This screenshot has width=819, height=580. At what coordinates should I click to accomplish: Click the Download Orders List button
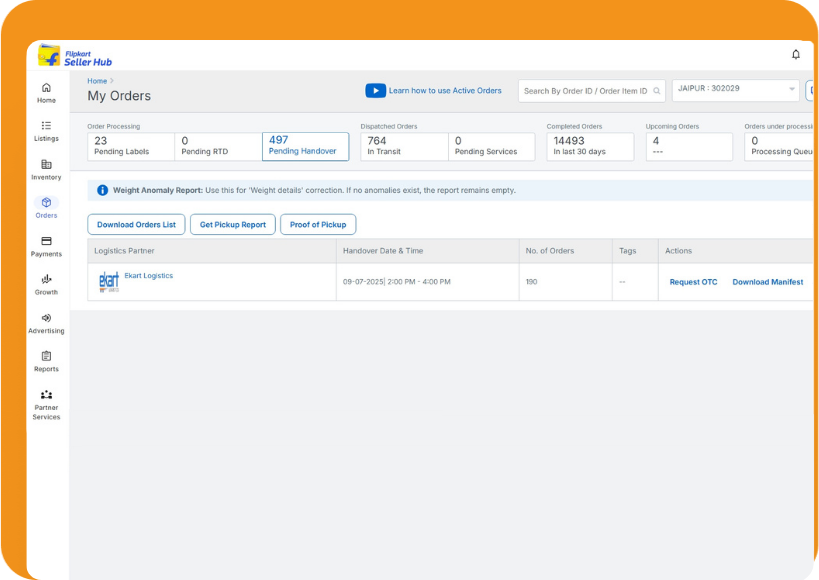pyautogui.click(x=136, y=225)
